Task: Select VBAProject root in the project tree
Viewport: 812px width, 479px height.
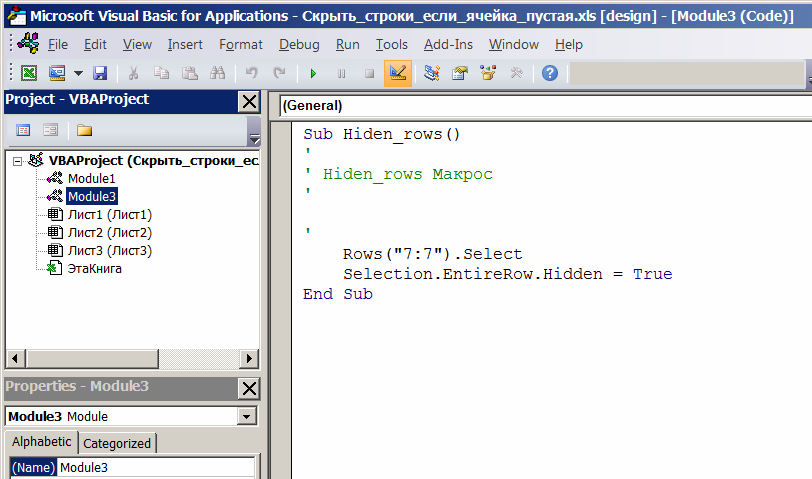Action: click(153, 161)
